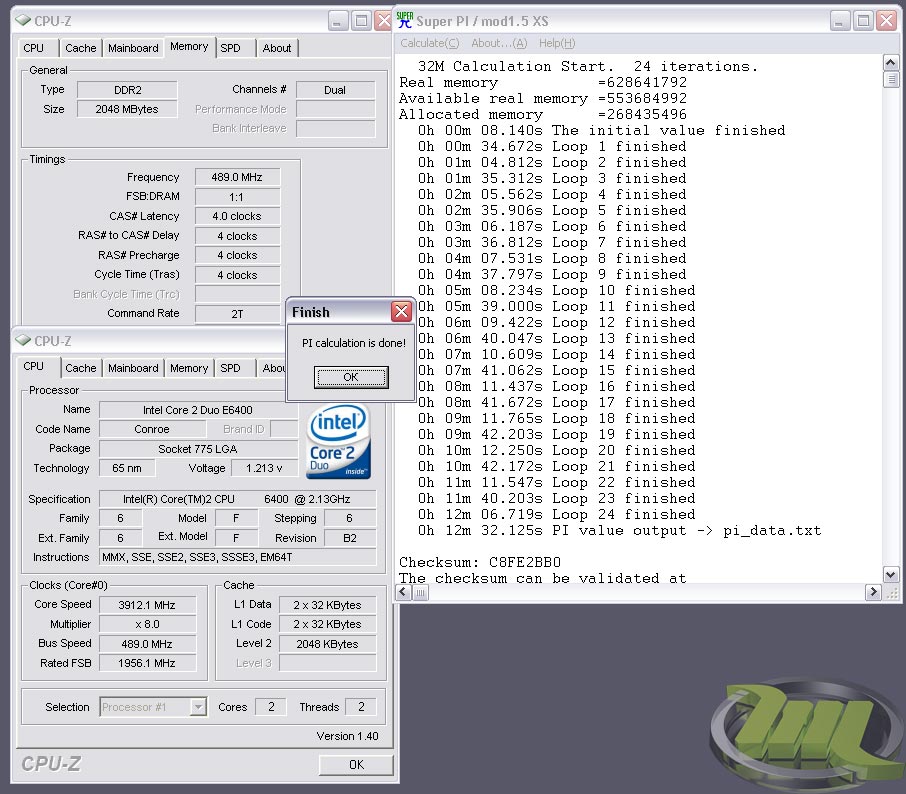Click the left arrow of Super PI horizontal scrollbar
Image resolution: width=906 pixels, height=794 pixels.
point(403,592)
